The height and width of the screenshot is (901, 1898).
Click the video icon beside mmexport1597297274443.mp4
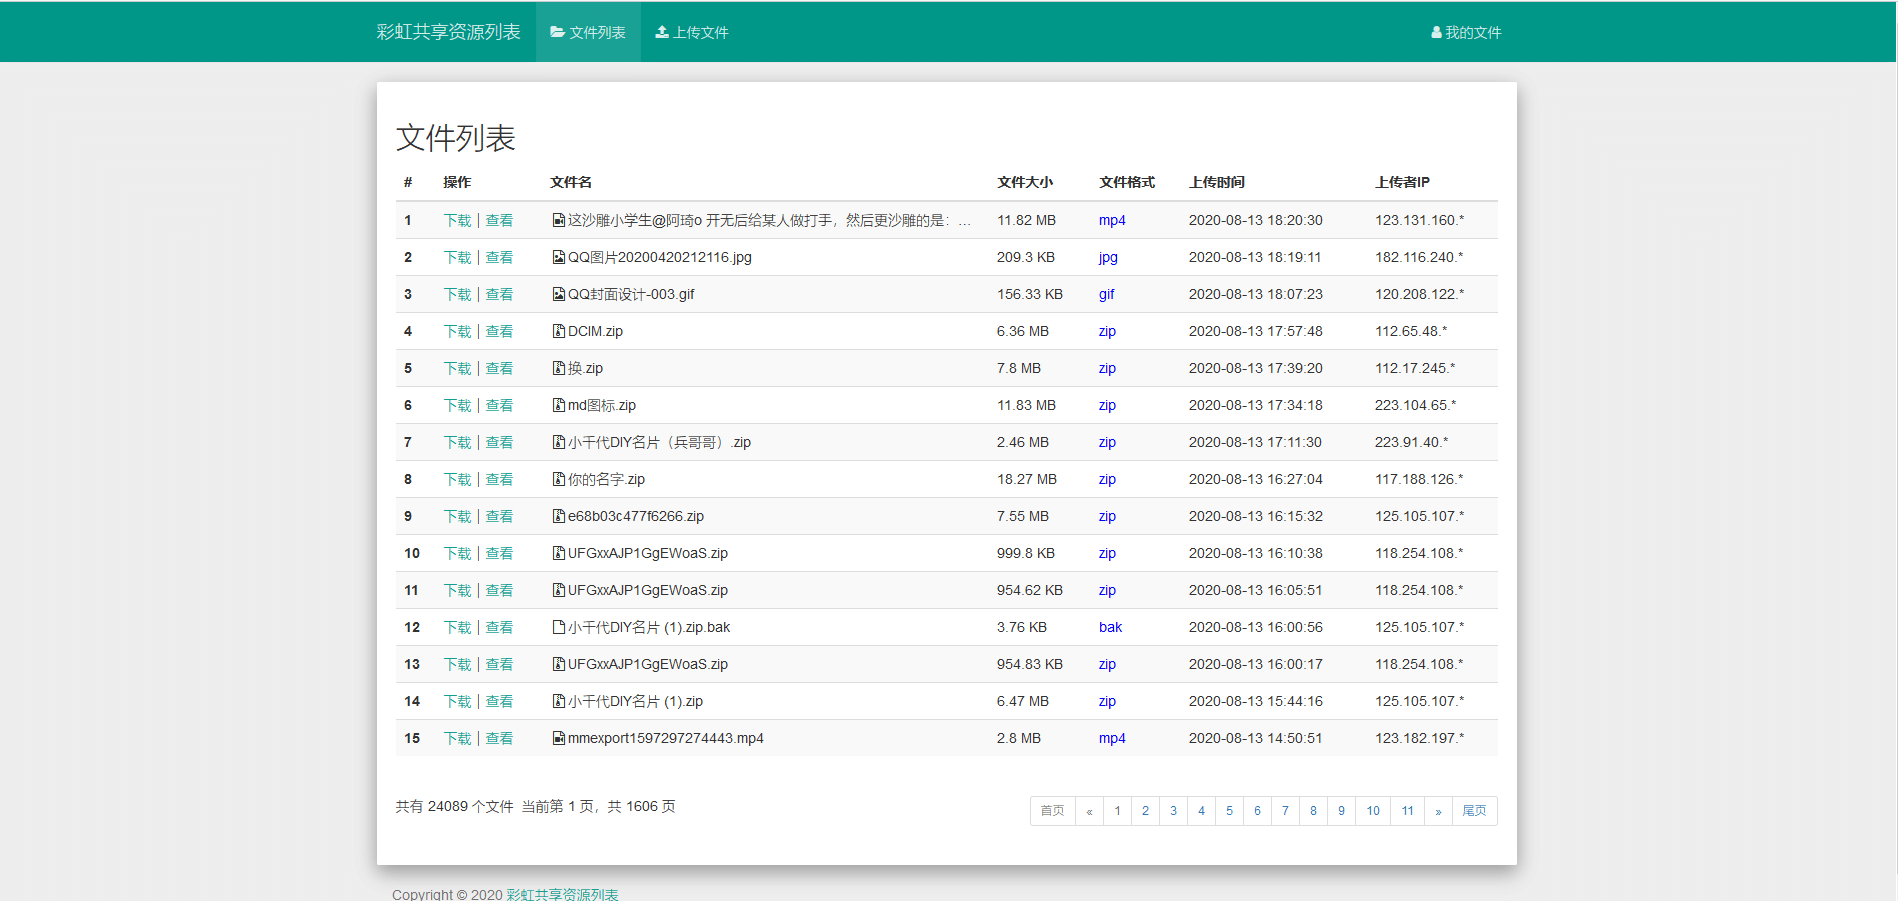click(x=558, y=738)
